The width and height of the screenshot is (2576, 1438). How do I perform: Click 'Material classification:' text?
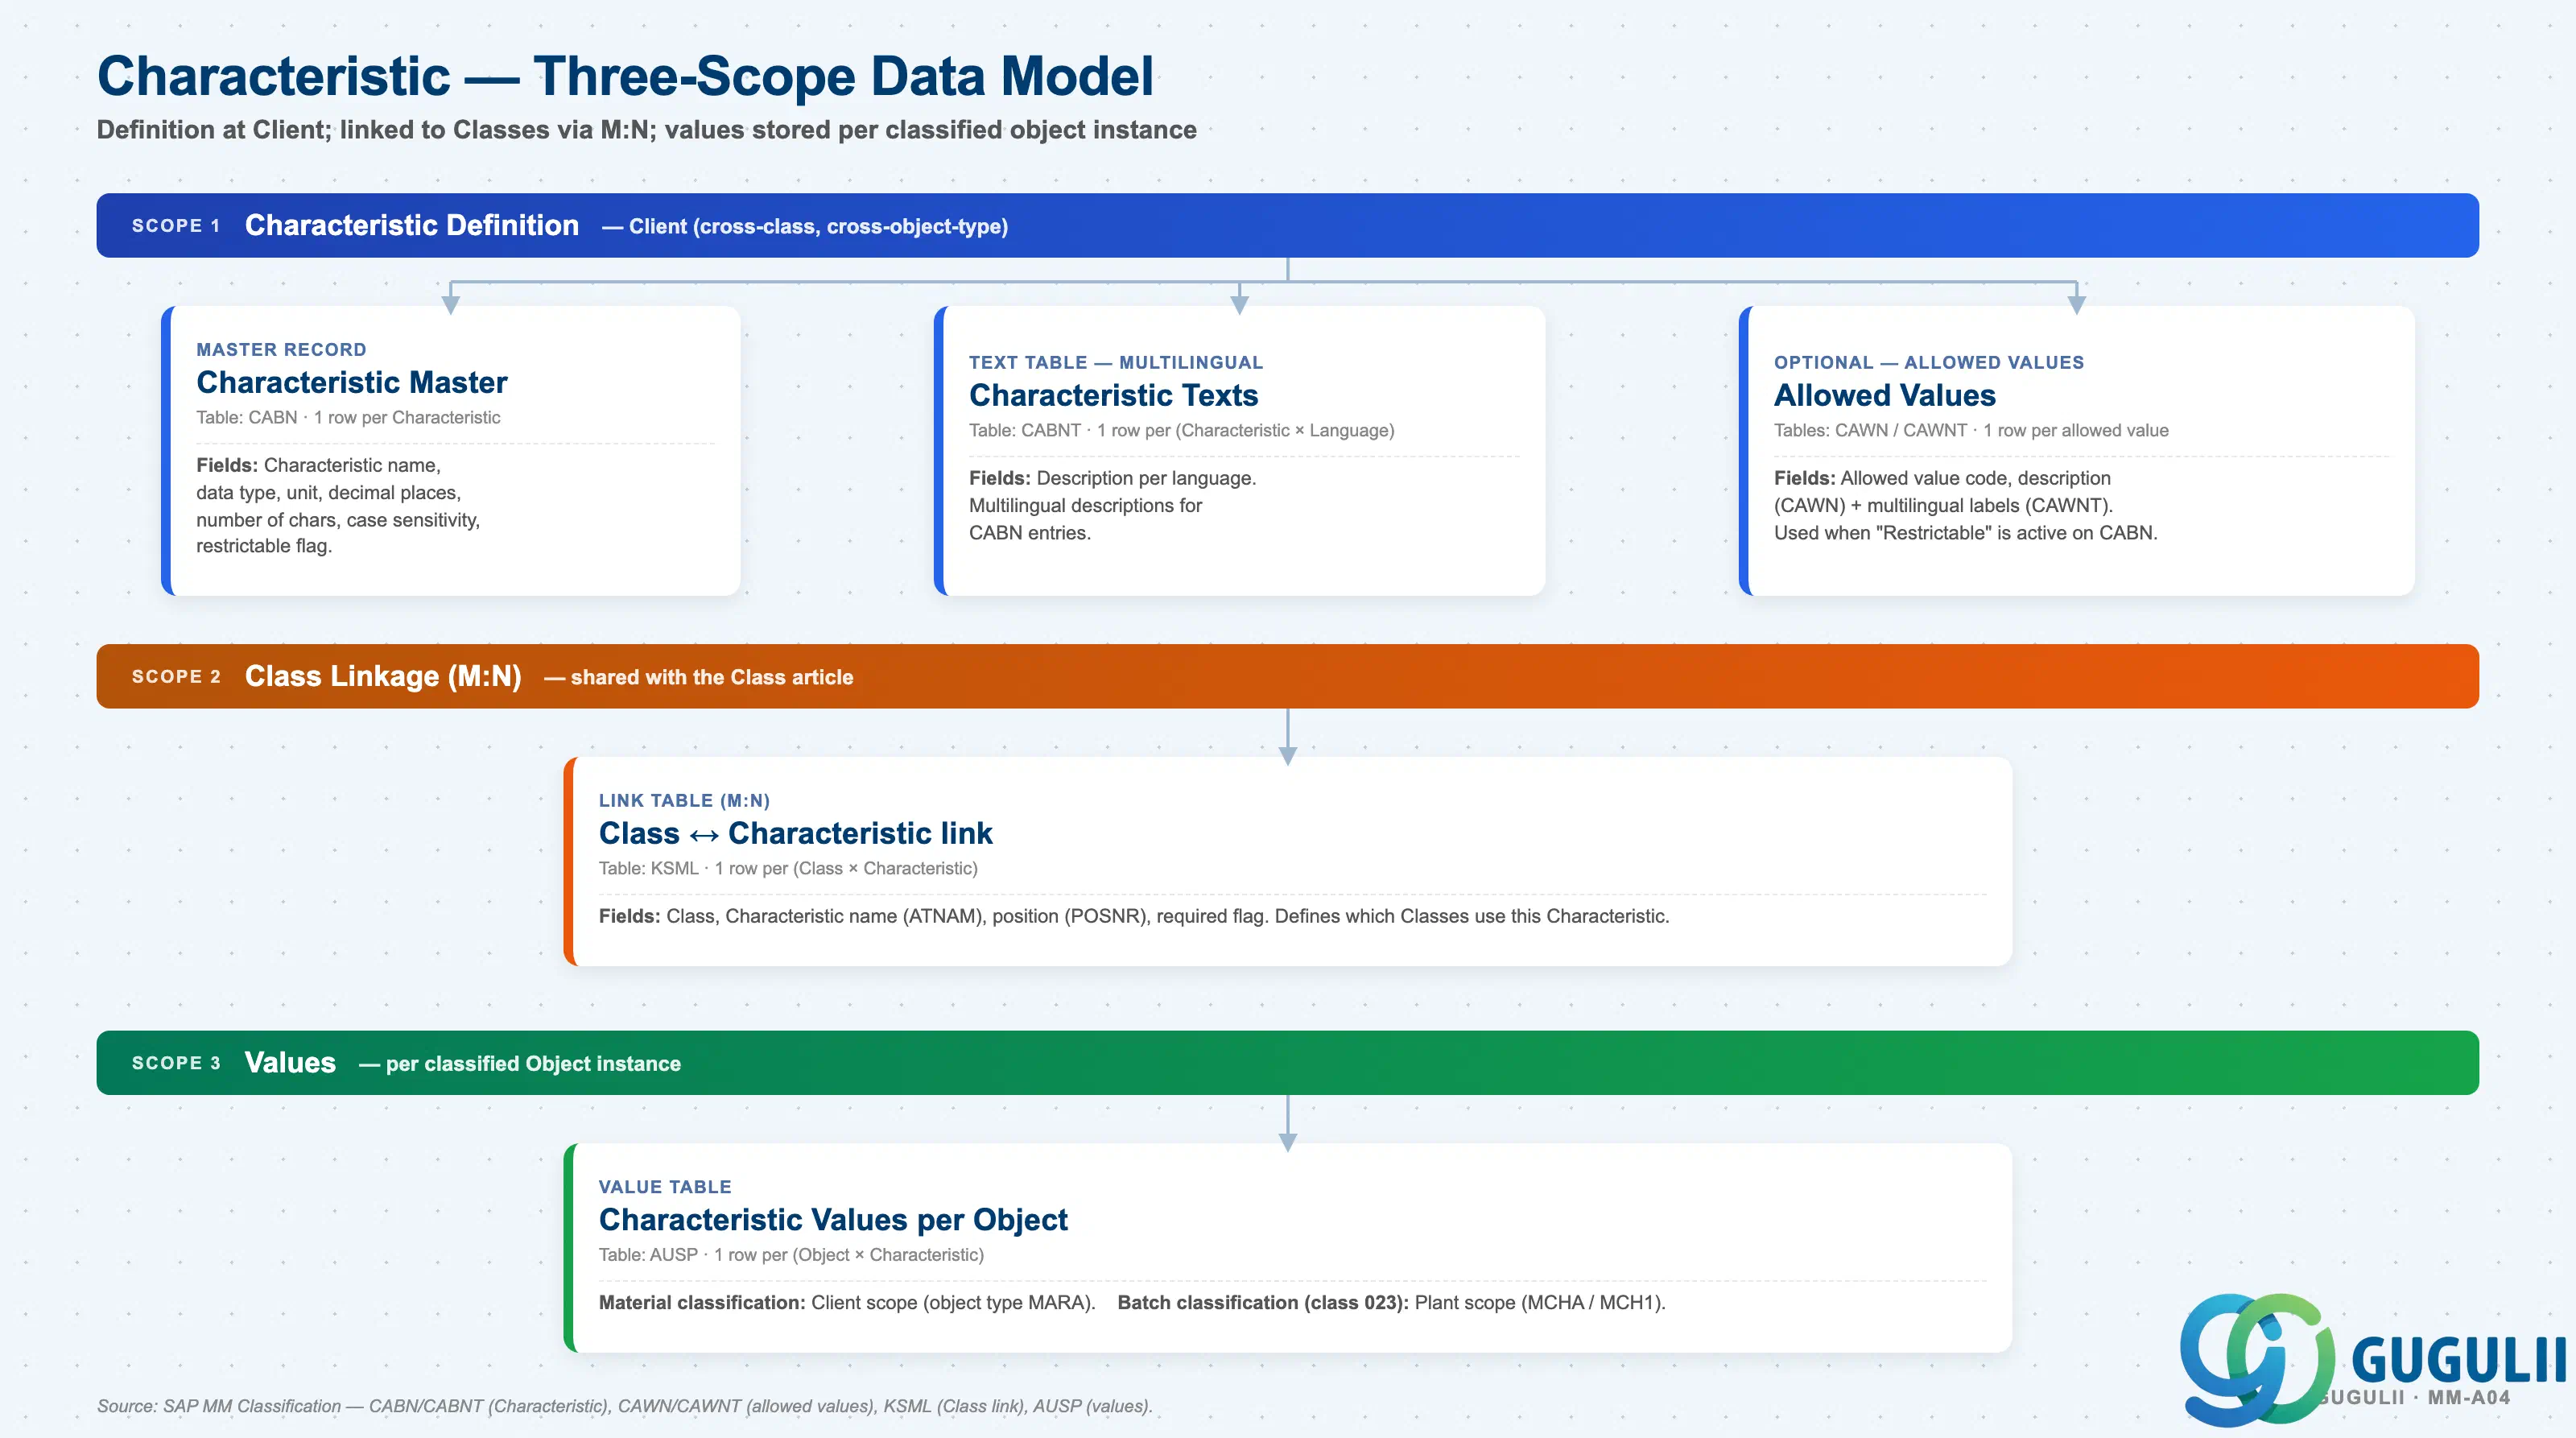pyautogui.click(x=702, y=1302)
